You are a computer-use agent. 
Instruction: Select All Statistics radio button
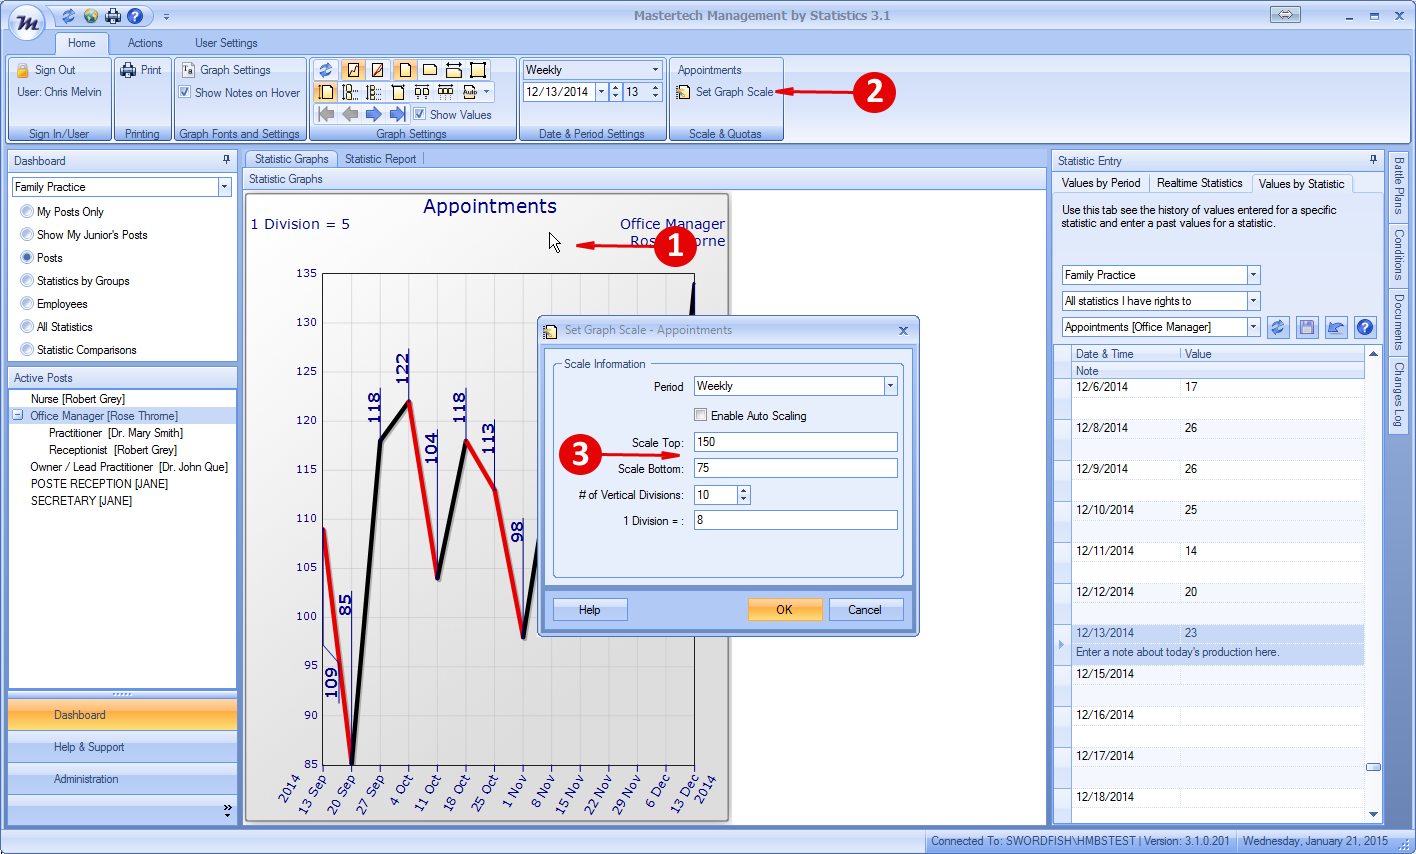27,327
